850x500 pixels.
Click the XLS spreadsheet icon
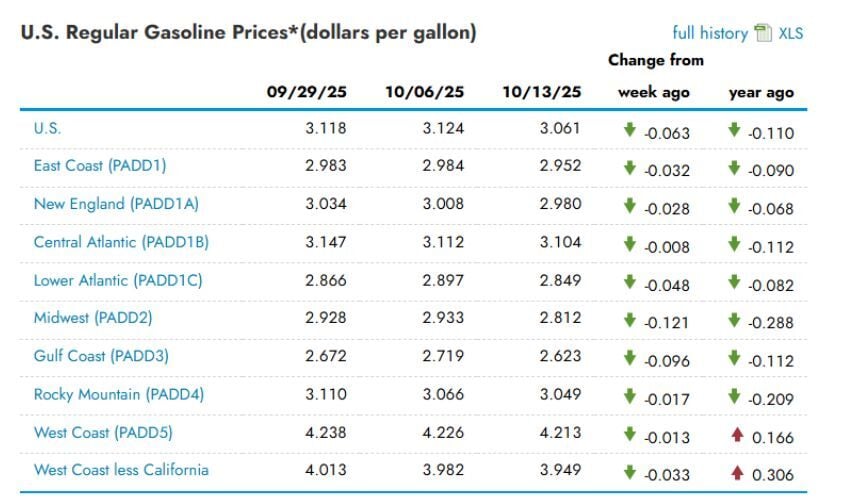tap(763, 33)
